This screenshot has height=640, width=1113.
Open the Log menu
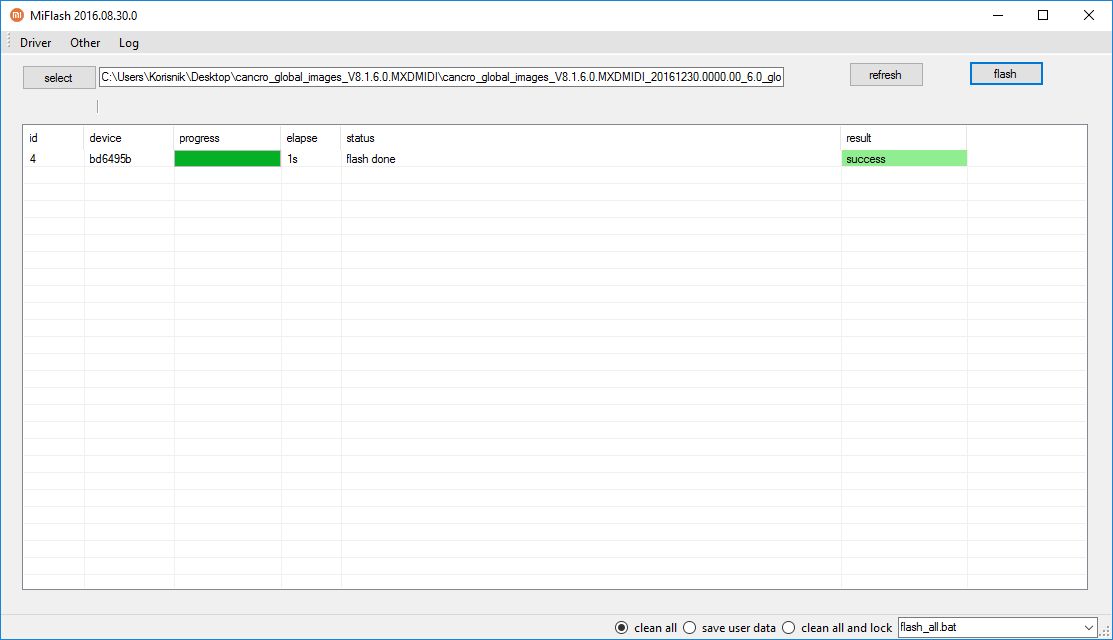(128, 43)
